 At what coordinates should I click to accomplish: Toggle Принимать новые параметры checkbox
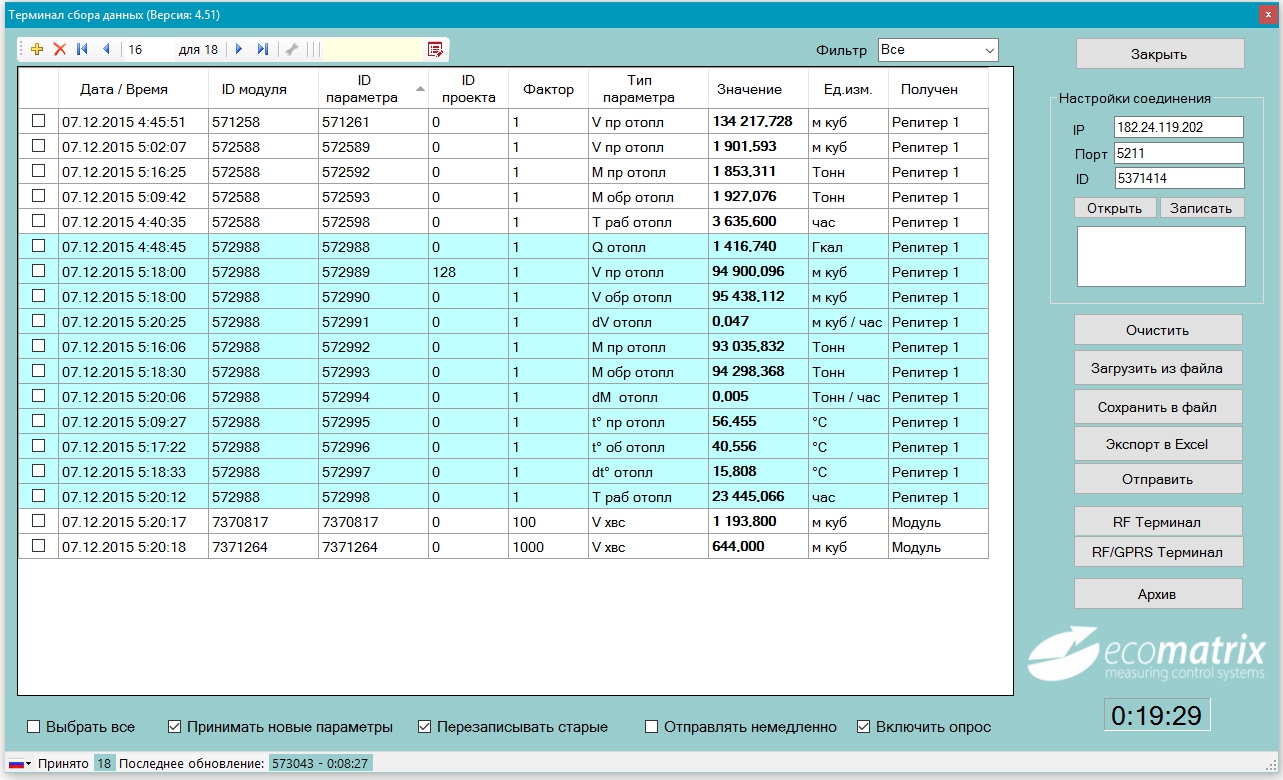[x=175, y=727]
